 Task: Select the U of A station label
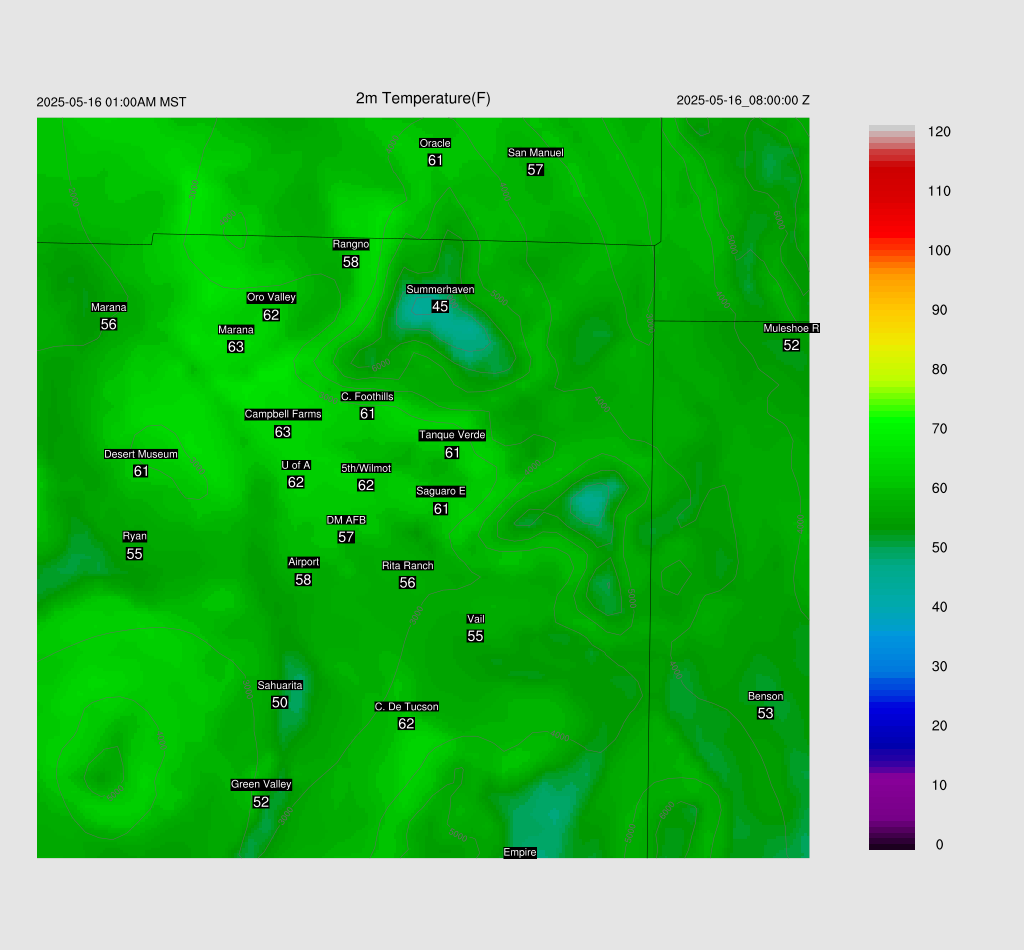coord(296,465)
